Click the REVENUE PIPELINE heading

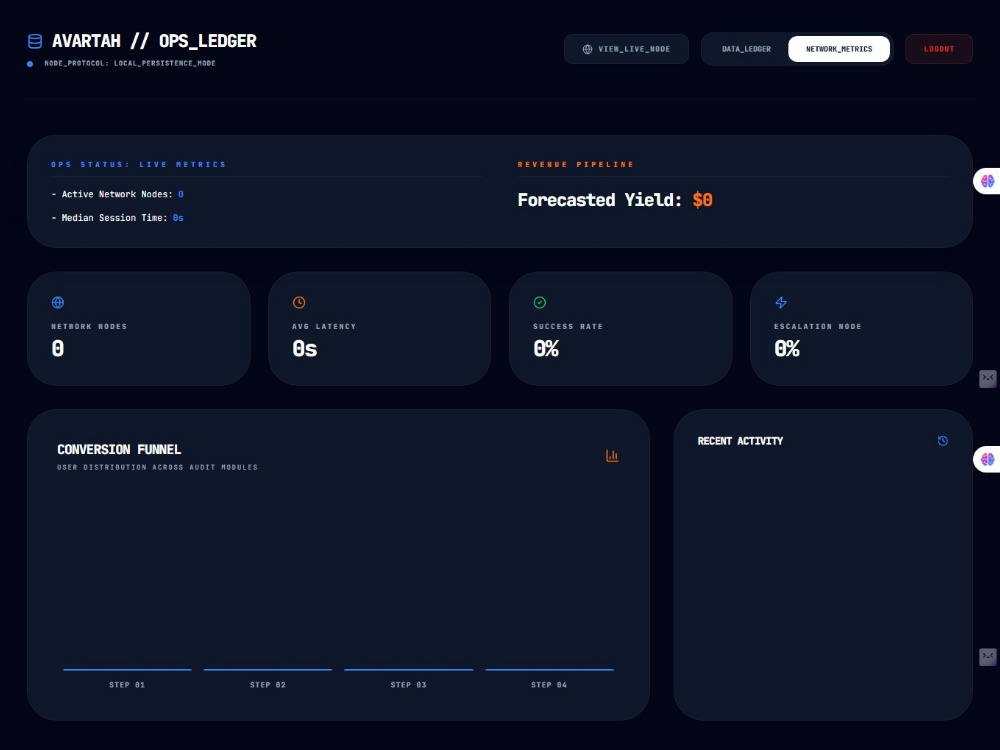coord(576,165)
